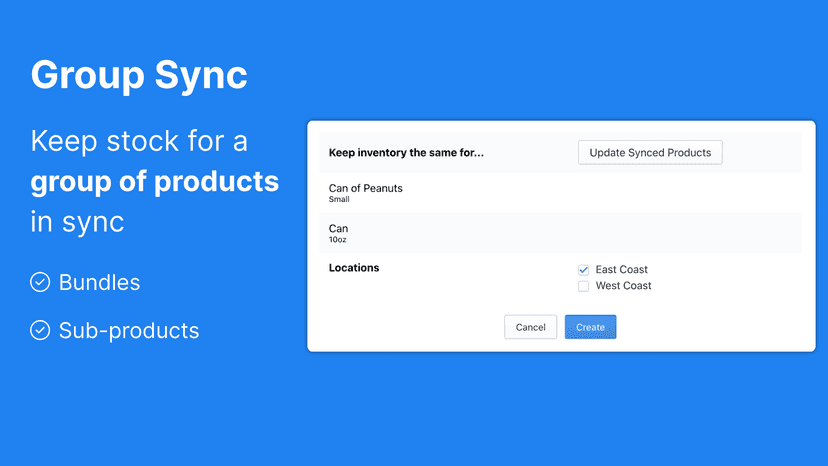Click the 'Keep stock for a' tagline text
Viewport: 828px width, 466px height.
(139, 142)
